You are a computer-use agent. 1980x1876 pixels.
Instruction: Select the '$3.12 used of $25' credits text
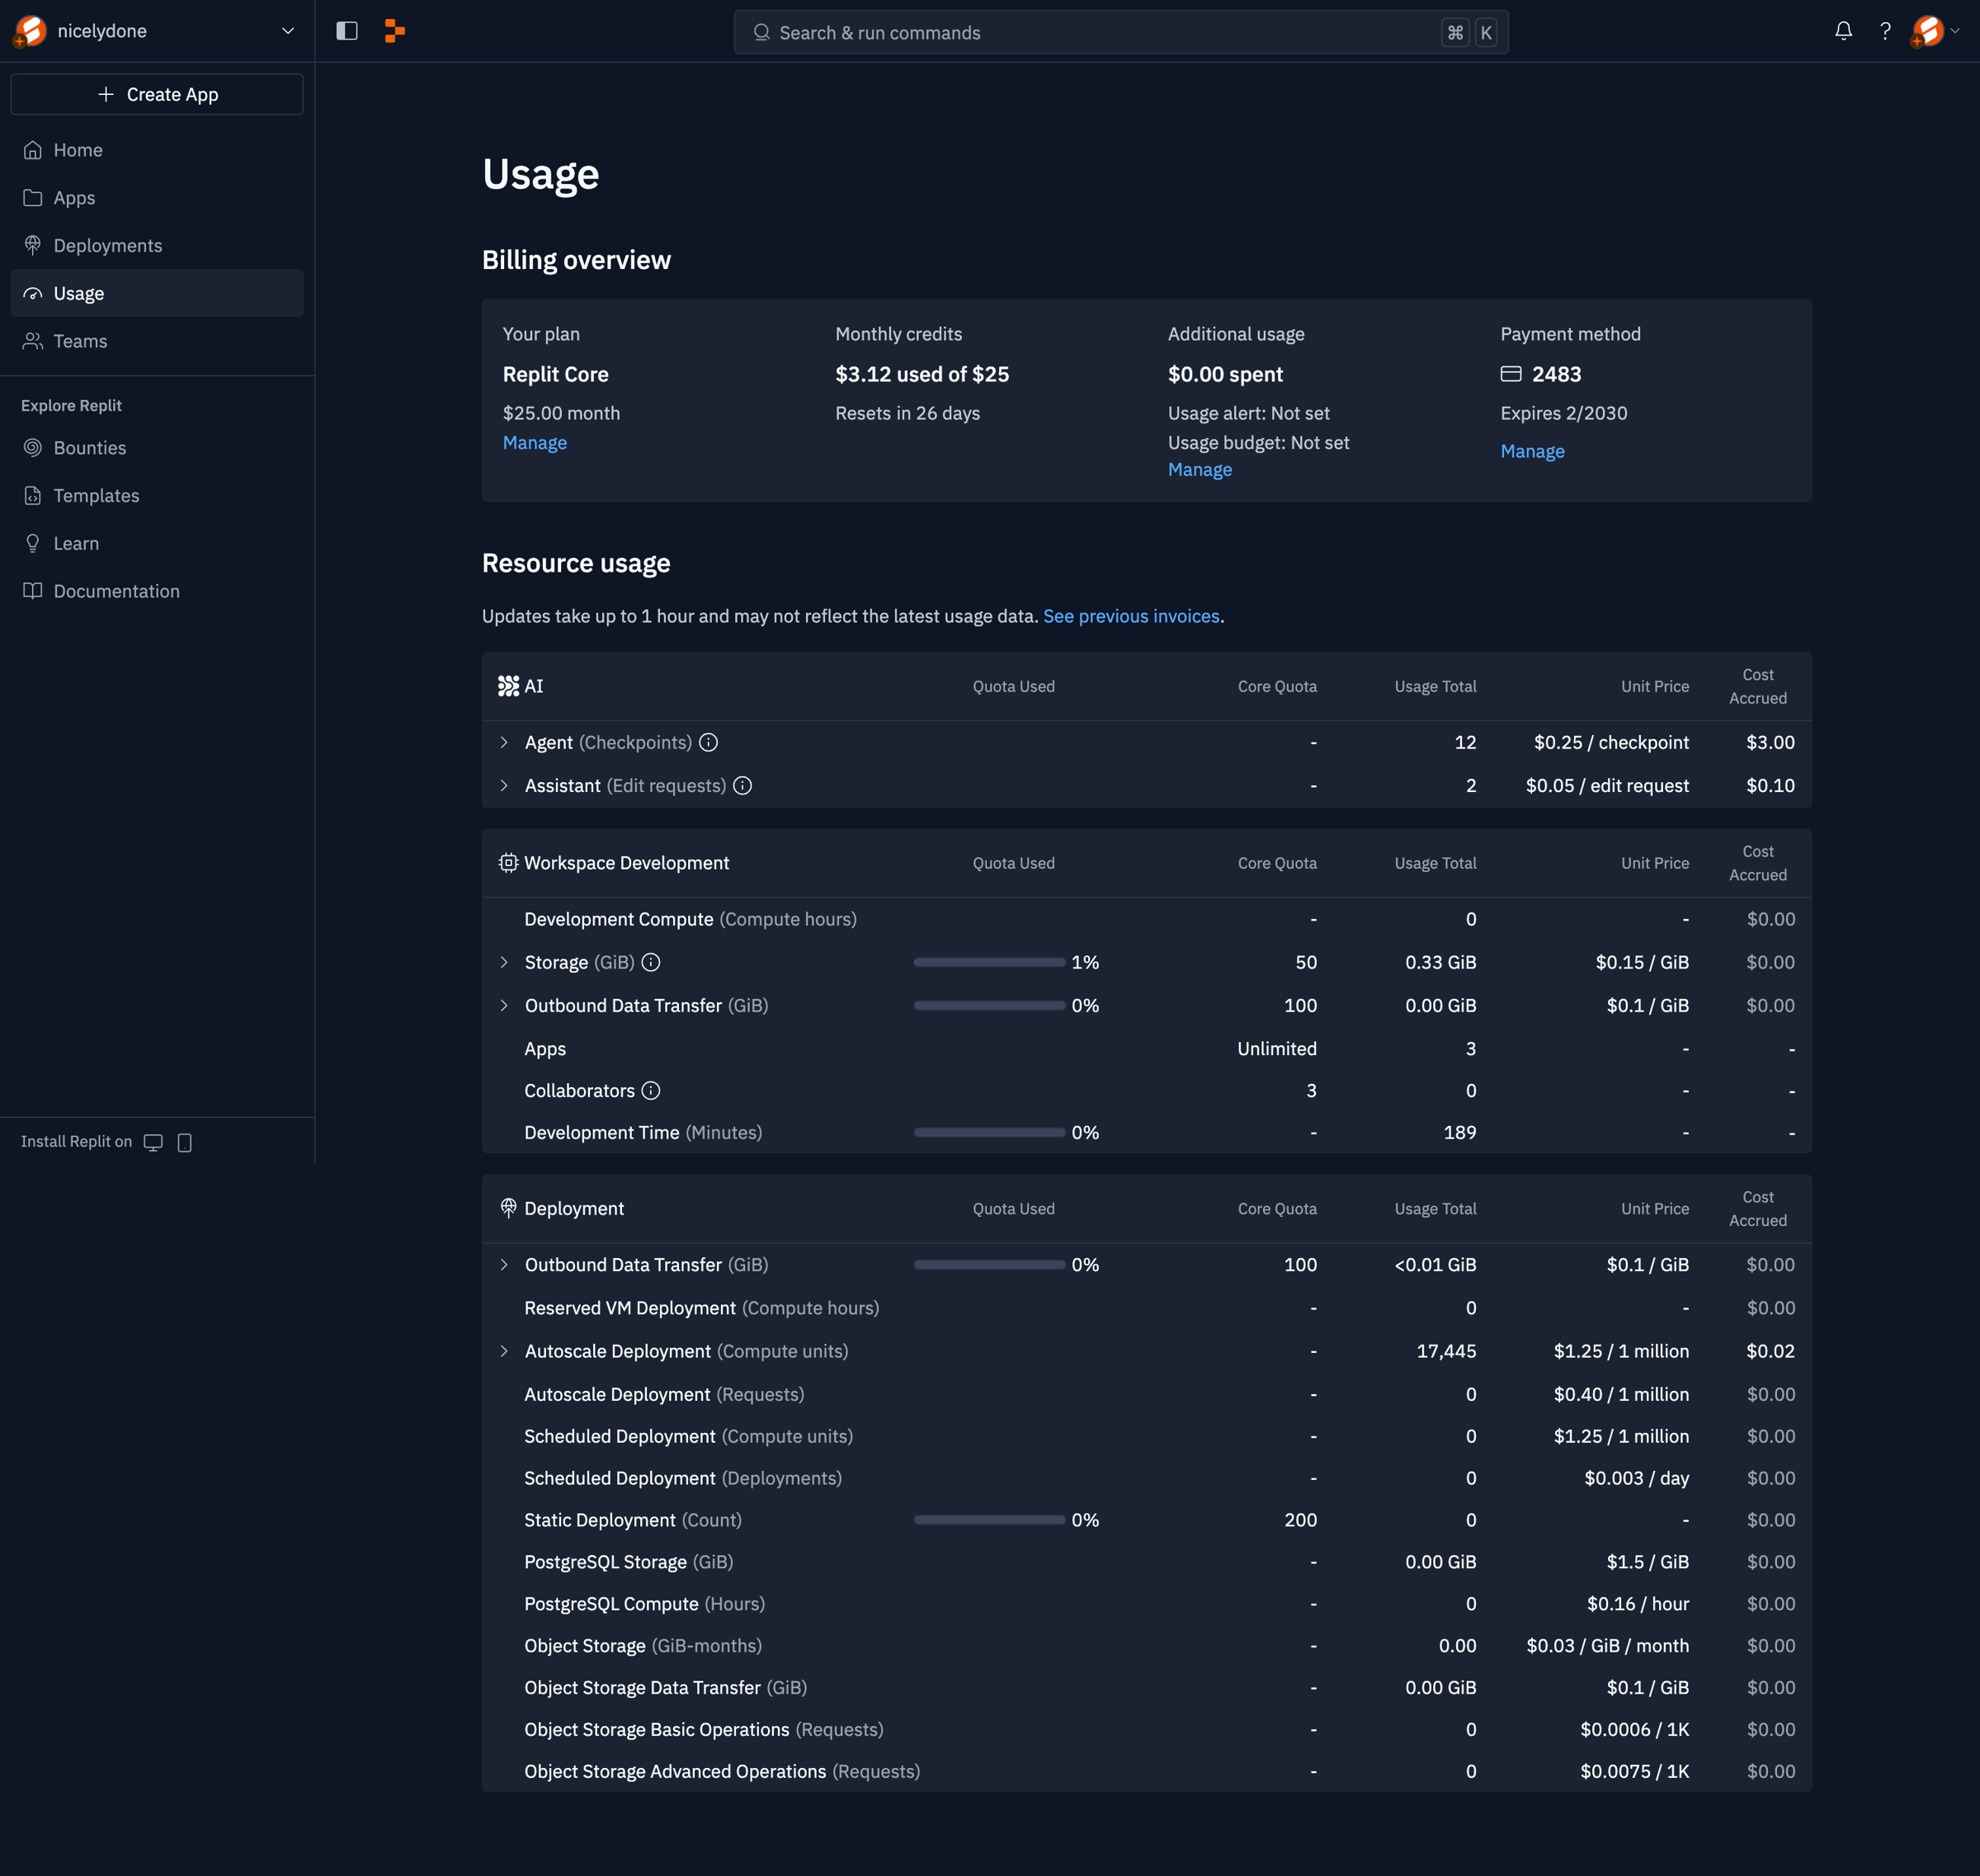coord(922,374)
